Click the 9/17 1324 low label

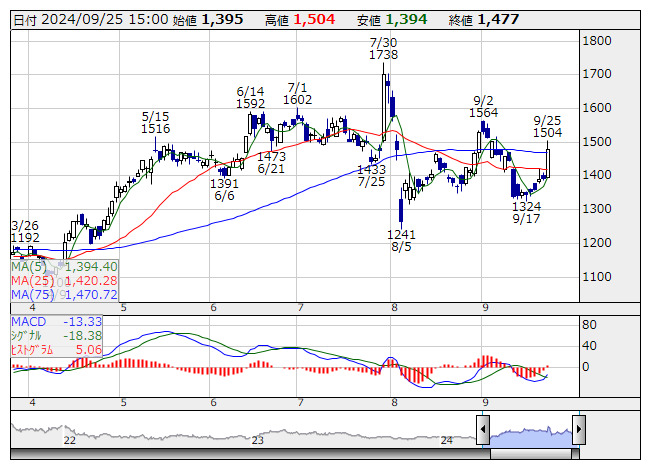coord(526,212)
